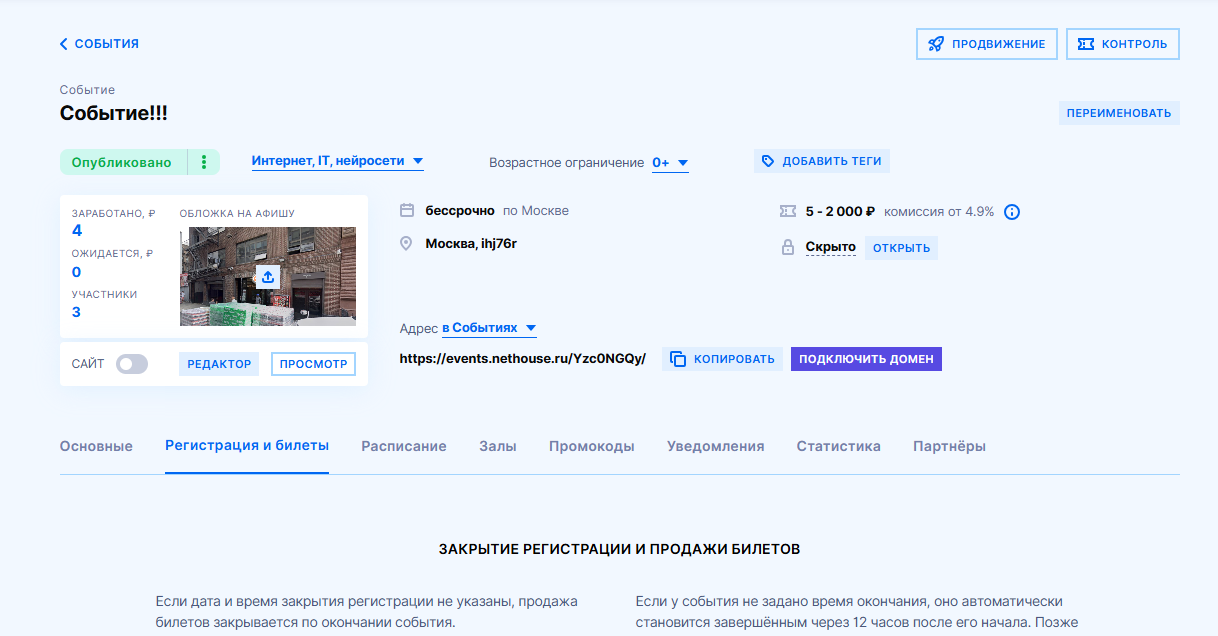This screenshot has width=1218, height=636.
Task: Click the event URL events.nethouse.ru/Yzc0NGQy/
Action: (523, 359)
